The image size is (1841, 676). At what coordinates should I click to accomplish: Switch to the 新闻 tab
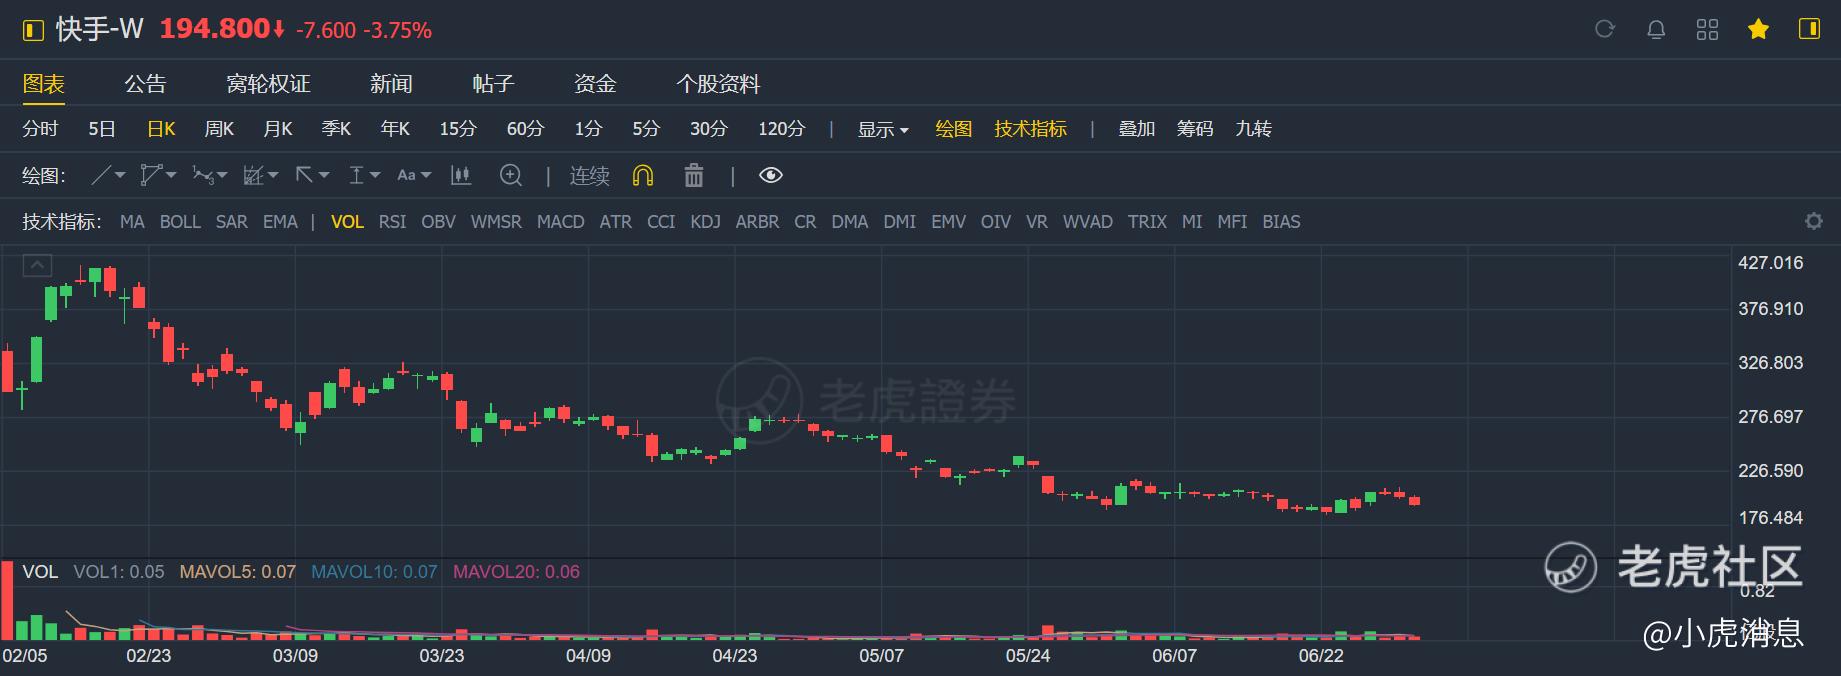click(x=391, y=84)
